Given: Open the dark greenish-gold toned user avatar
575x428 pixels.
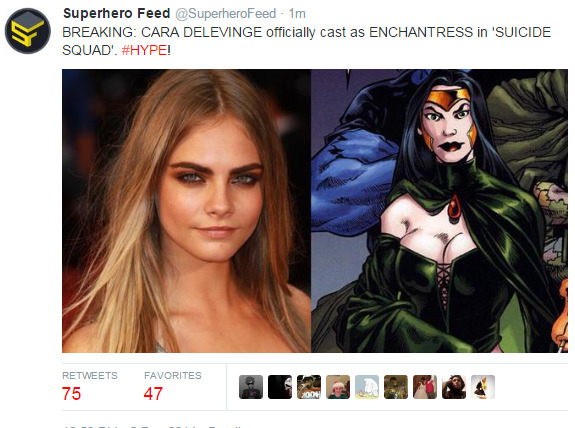Looking at the screenshot, I should pos(396,387).
